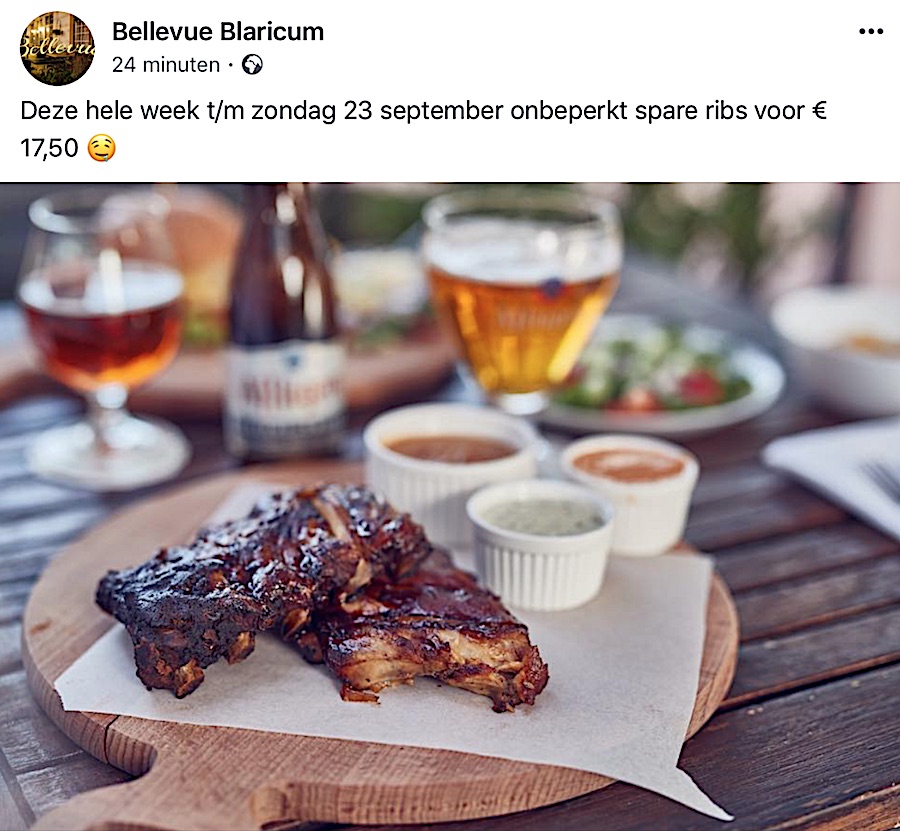900x831 pixels.
Task: Open the Bellevue Blaricum page name link
Action: coord(218,32)
